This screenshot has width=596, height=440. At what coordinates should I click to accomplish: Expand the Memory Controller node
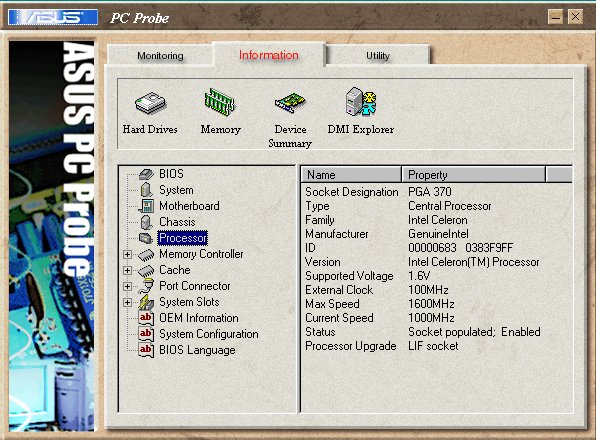[x=127, y=255]
